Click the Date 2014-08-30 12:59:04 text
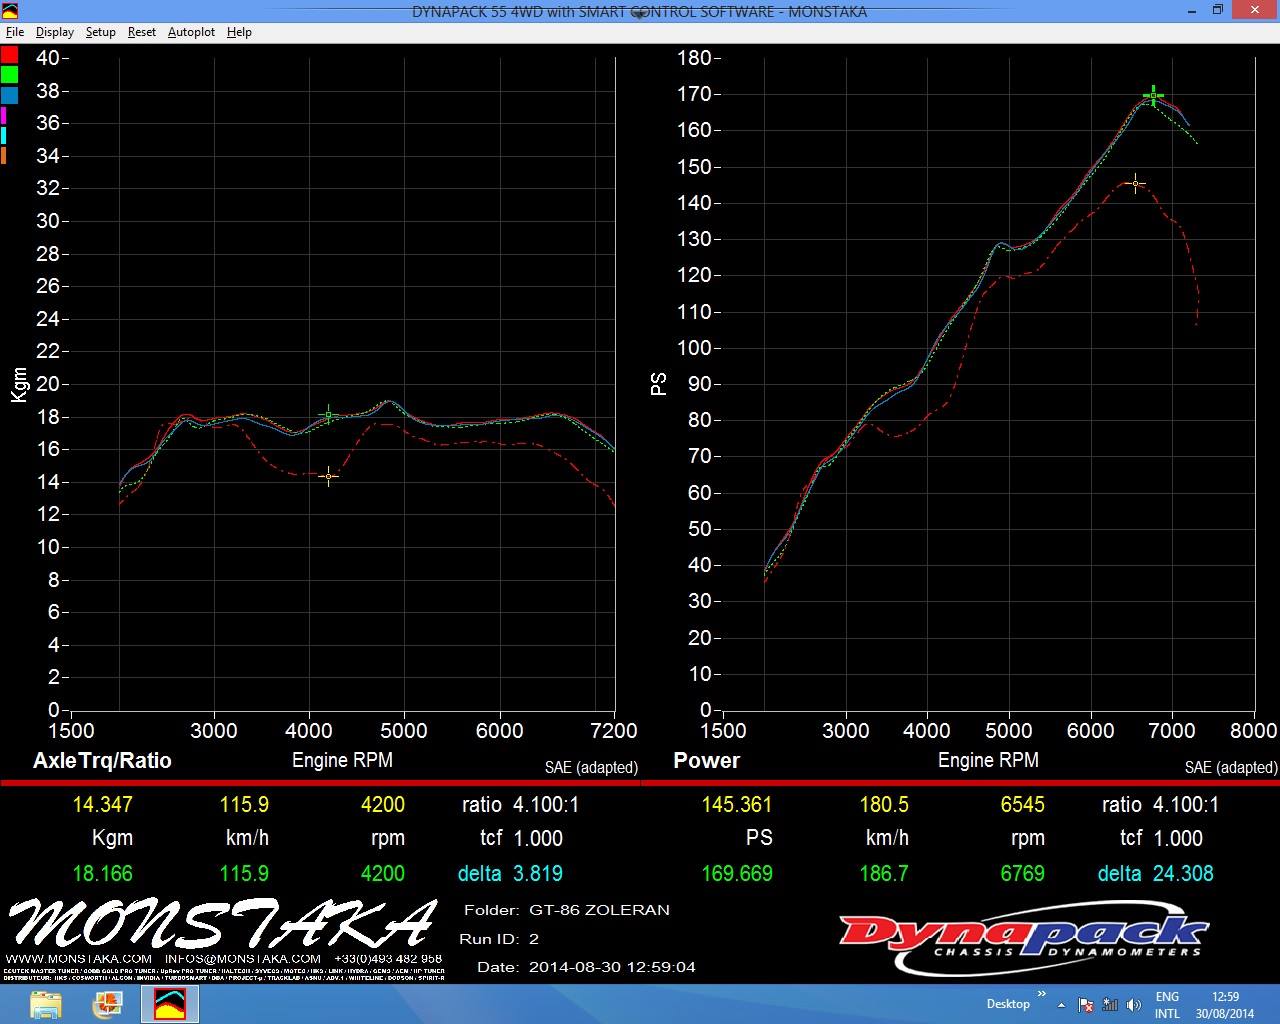 (x=586, y=967)
